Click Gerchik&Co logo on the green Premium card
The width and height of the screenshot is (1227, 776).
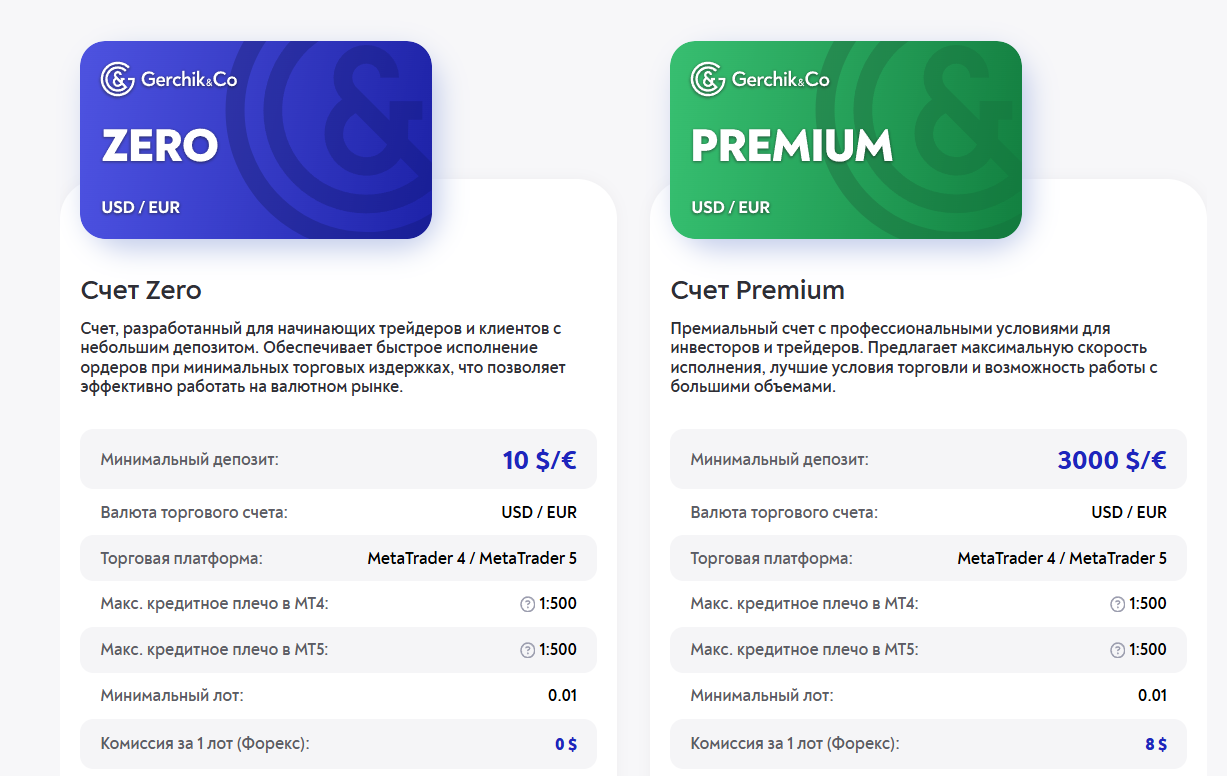tap(760, 79)
